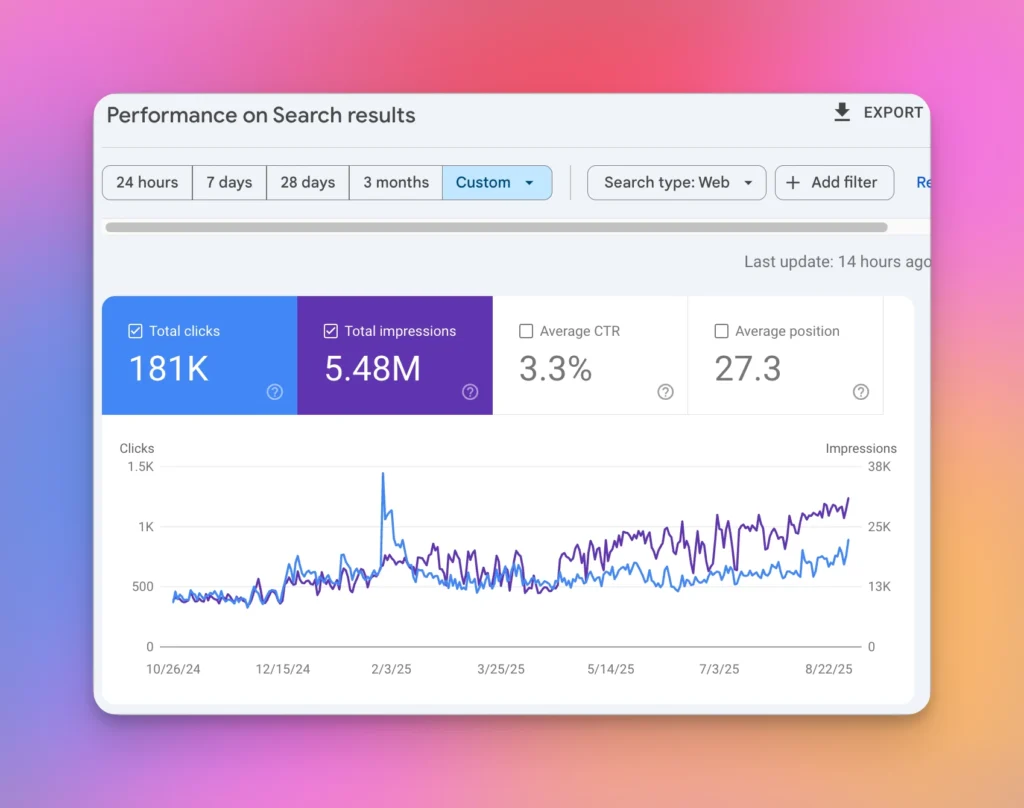Viewport: 1024px width, 808px height.
Task: Open the Custom date range dropdown
Action: pyautogui.click(x=497, y=182)
